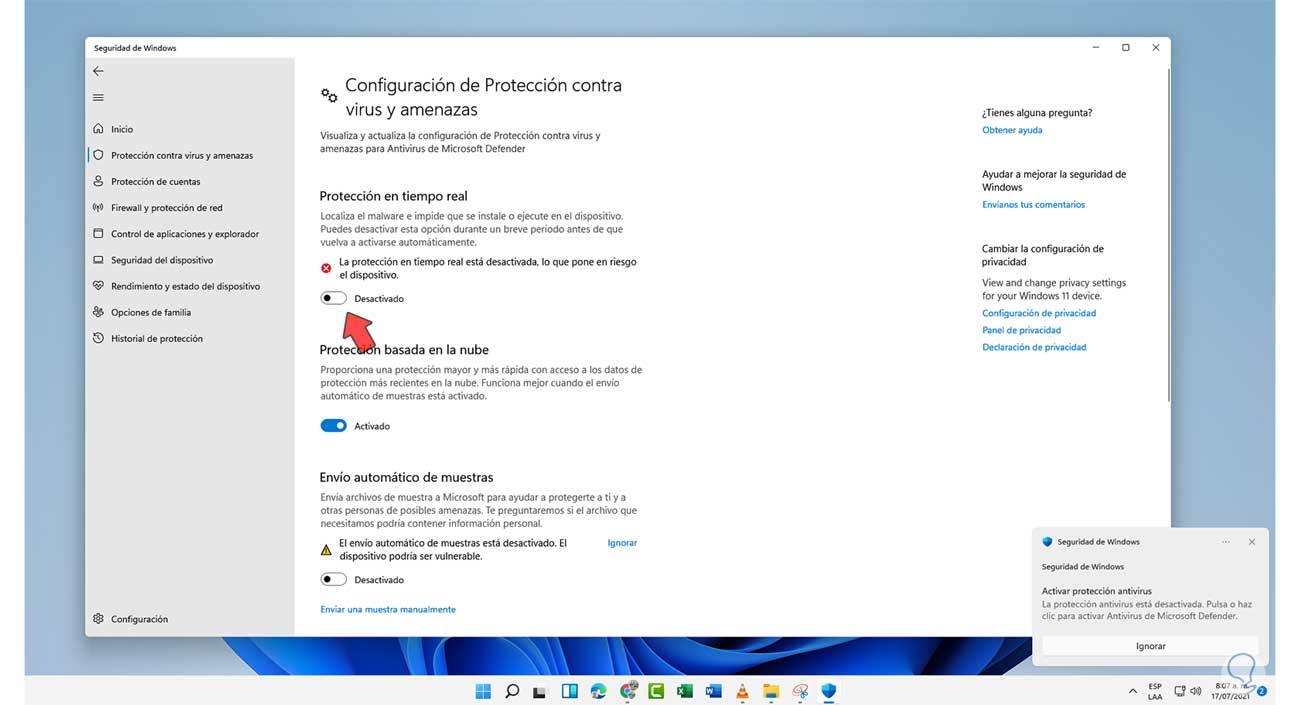This screenshot has width=1300, height=705.
Task: Open Seguridad del dispositivo
Action: click(x=162, y=260)
